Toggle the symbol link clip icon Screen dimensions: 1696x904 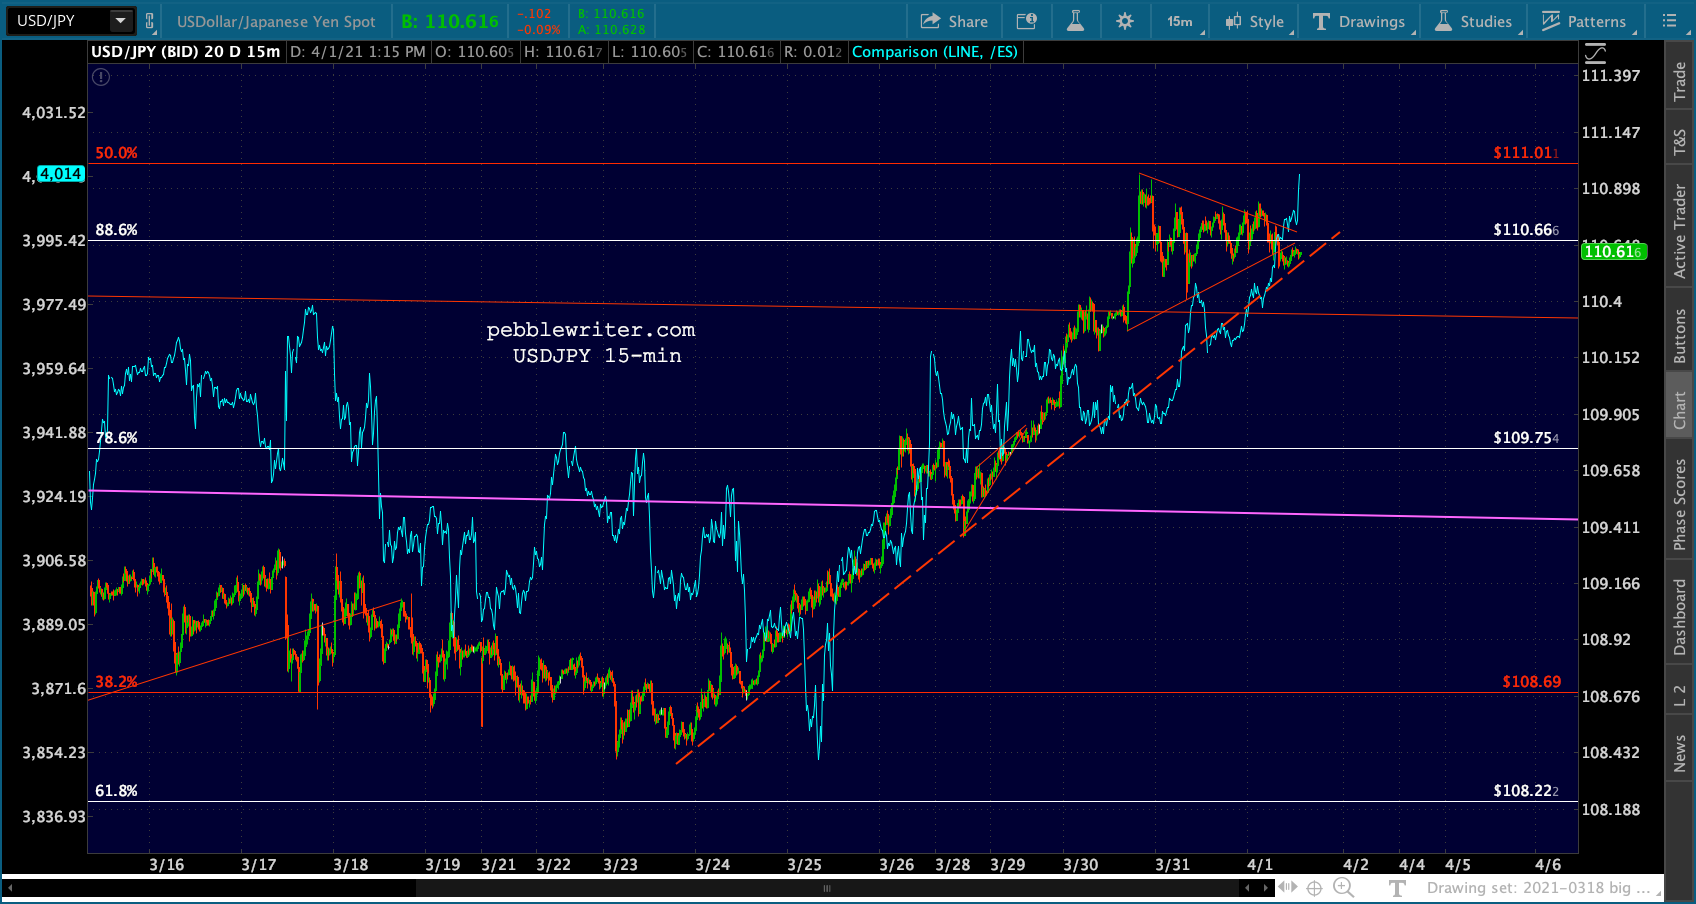pyautogui.click(x=149, y=21)
